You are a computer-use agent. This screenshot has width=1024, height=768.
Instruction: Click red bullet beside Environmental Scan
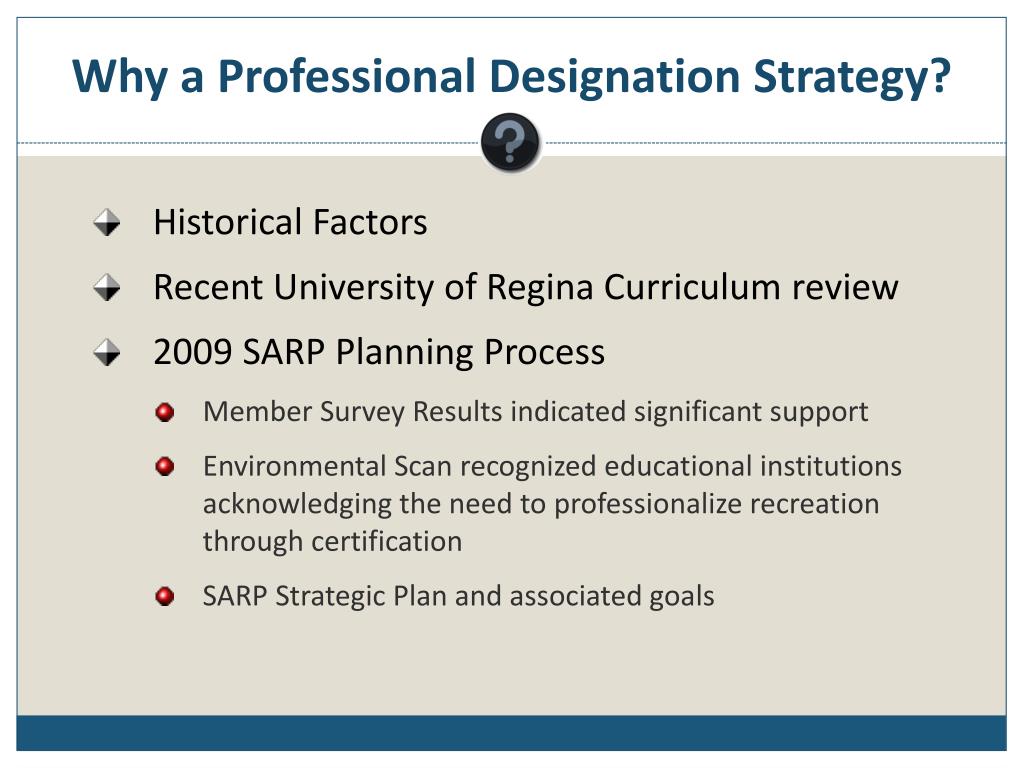pos(165,466)
